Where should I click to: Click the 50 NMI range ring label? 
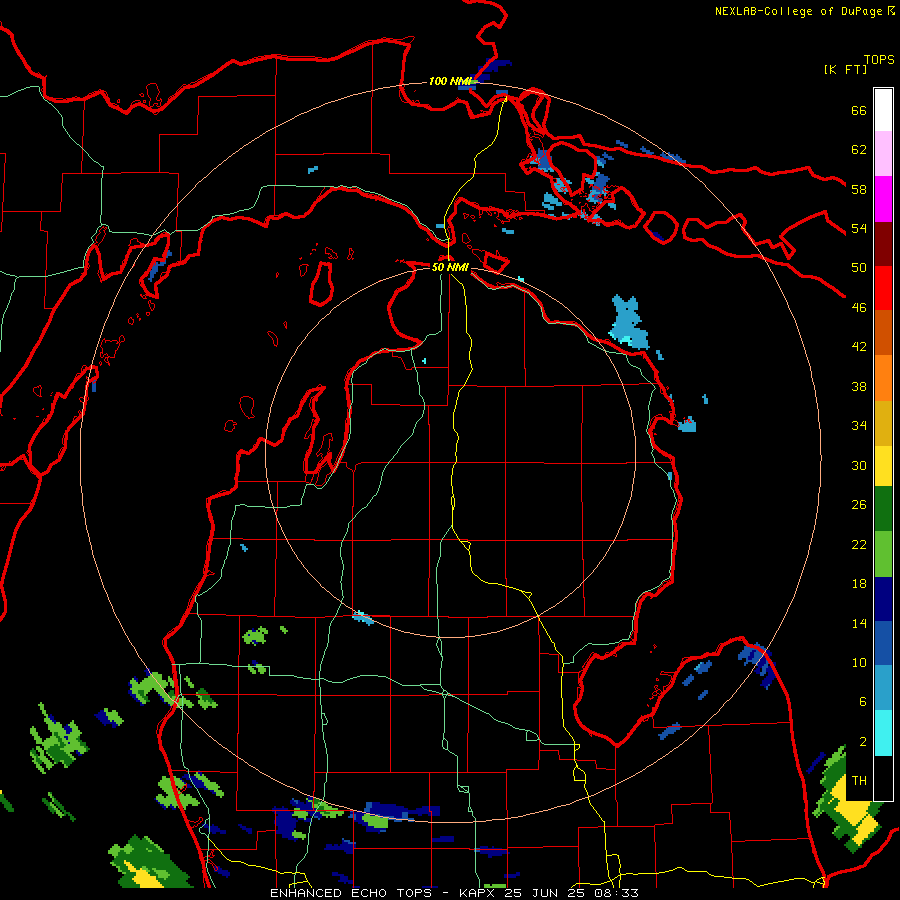click(x=450, y=267)
